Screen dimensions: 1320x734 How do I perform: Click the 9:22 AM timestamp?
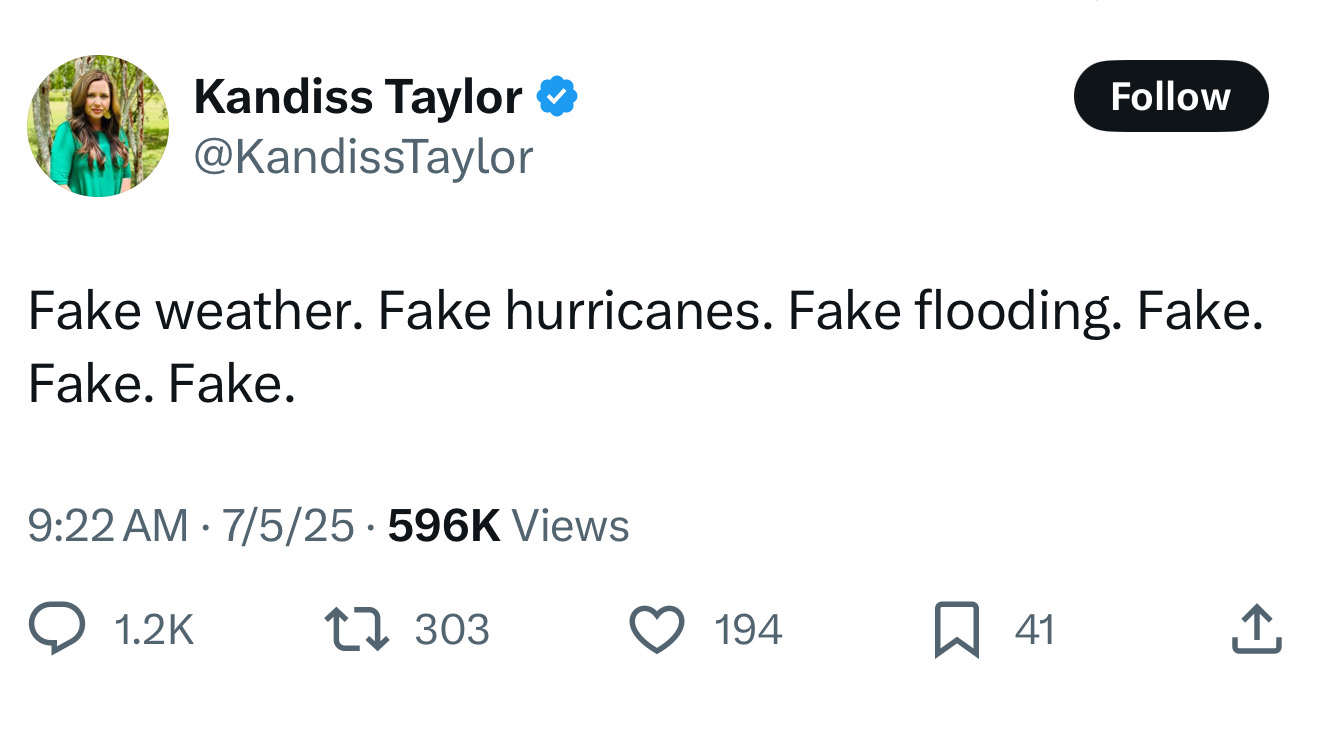(x=108, y=526)
